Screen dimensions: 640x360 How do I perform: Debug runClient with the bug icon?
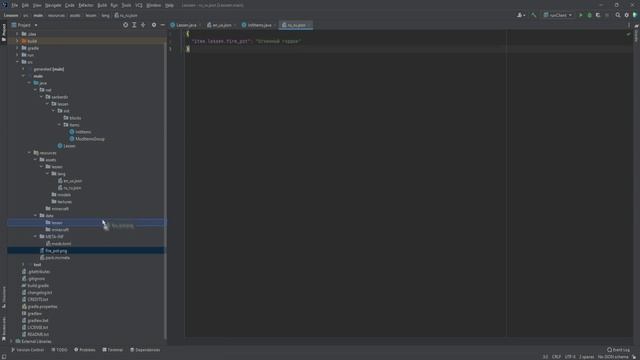(589, 15)
